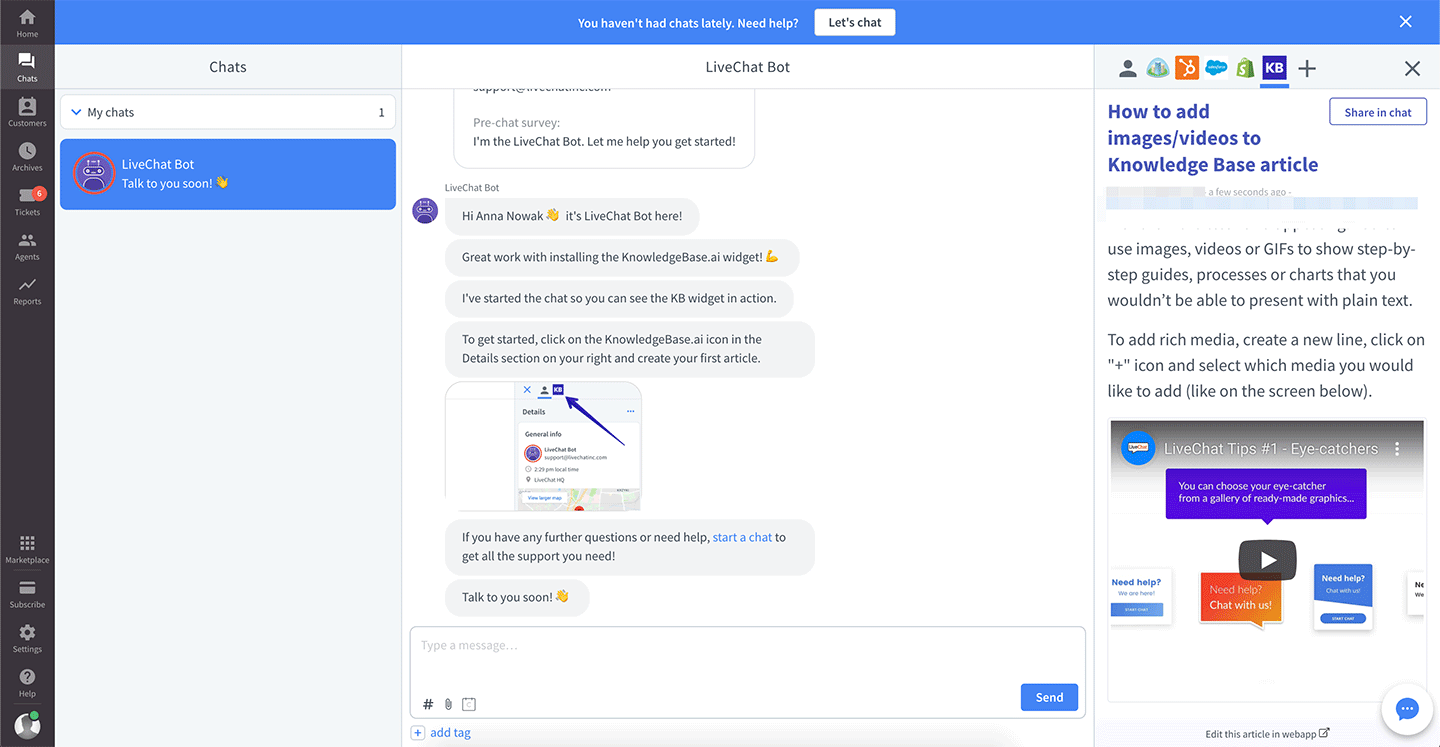The image size is (1440, 747).
Task: Click the LiveChat Bot avatar in conversation
Action: click(x=426, y=210)
